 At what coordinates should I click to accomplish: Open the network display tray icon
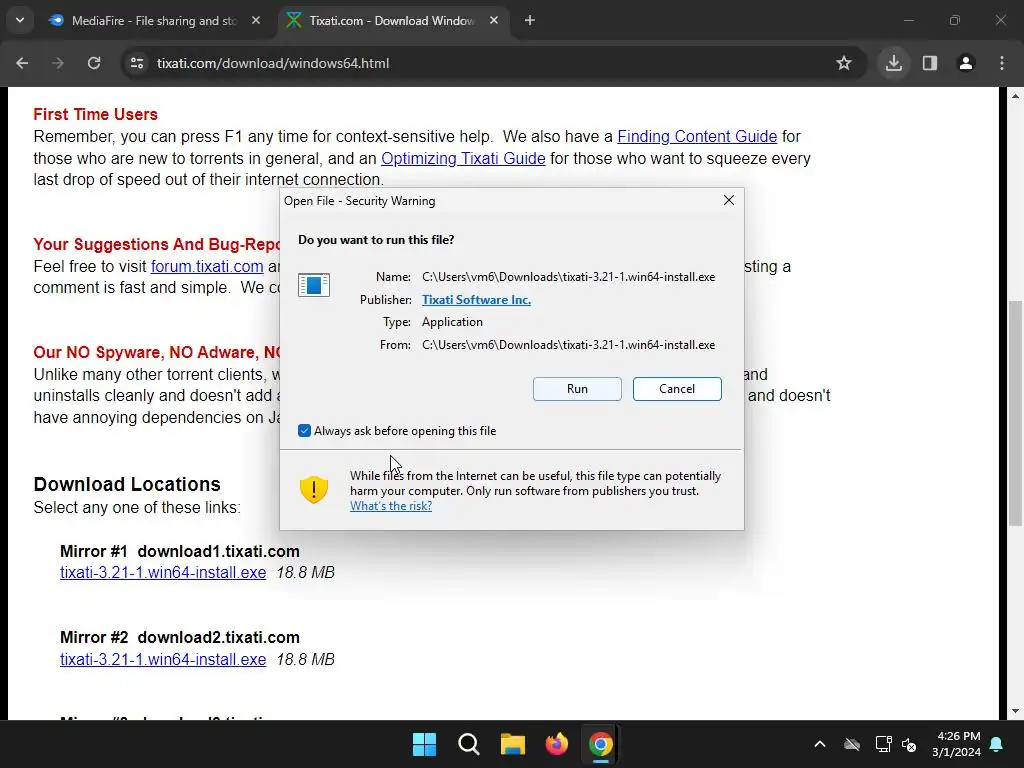(x=883, y=744)
